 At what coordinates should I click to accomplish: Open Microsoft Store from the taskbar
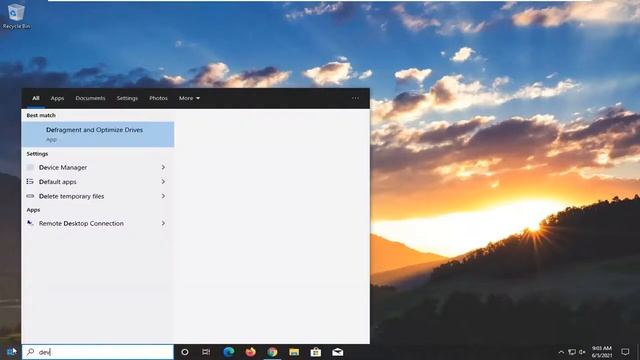click(x=316, y=352)
